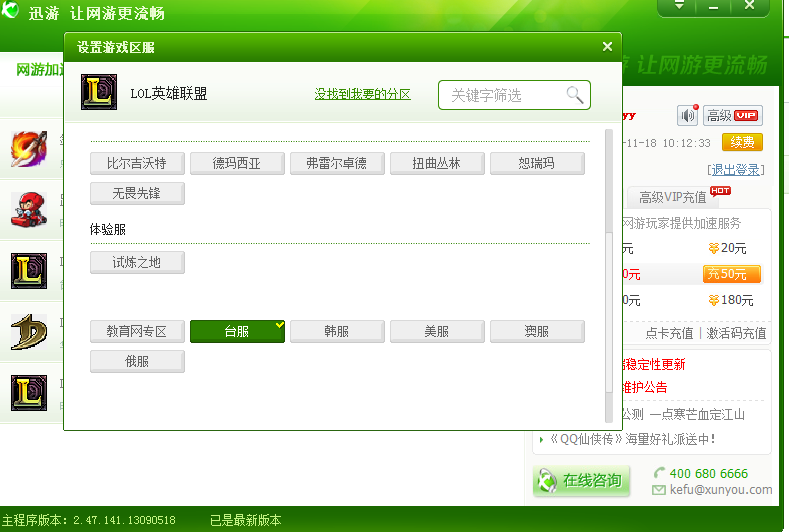
Task: Select the 恕瑞玛 server
Action: point(537,164)
